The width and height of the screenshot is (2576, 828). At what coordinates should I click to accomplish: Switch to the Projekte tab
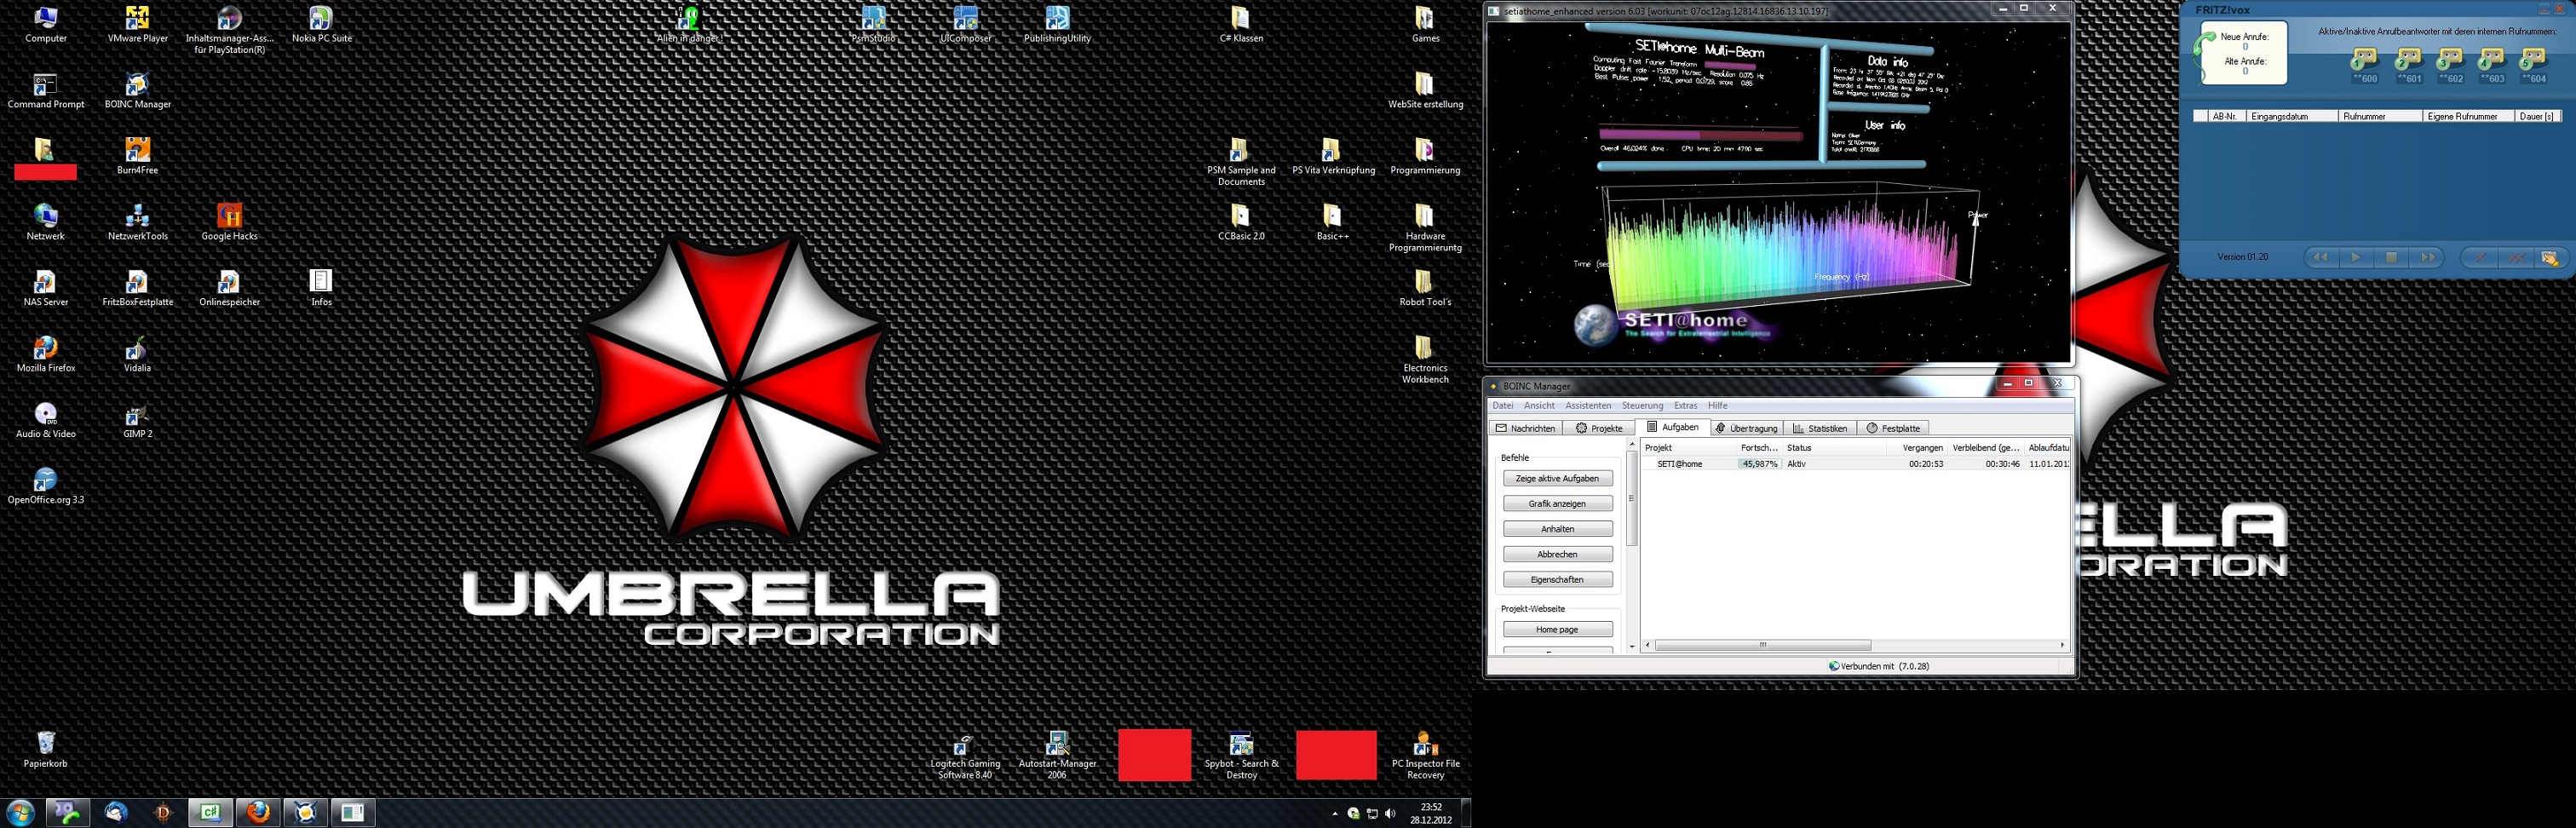(x=1599, y=428)
